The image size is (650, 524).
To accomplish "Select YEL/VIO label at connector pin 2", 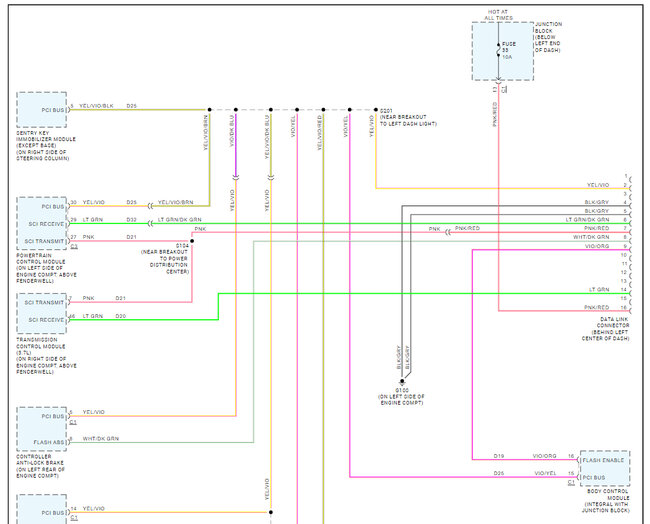I will [598, 185].
